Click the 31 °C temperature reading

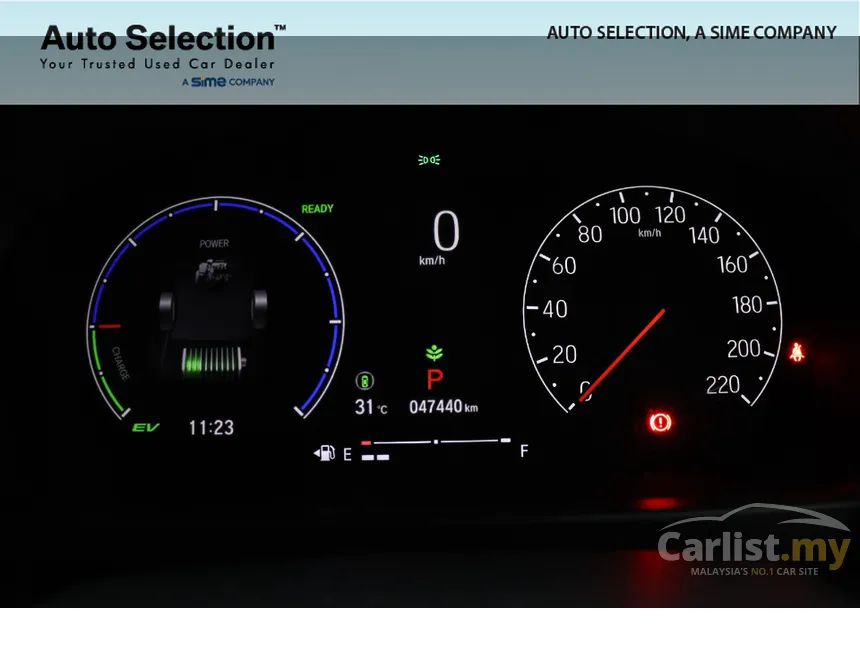(x=371, y=408)
